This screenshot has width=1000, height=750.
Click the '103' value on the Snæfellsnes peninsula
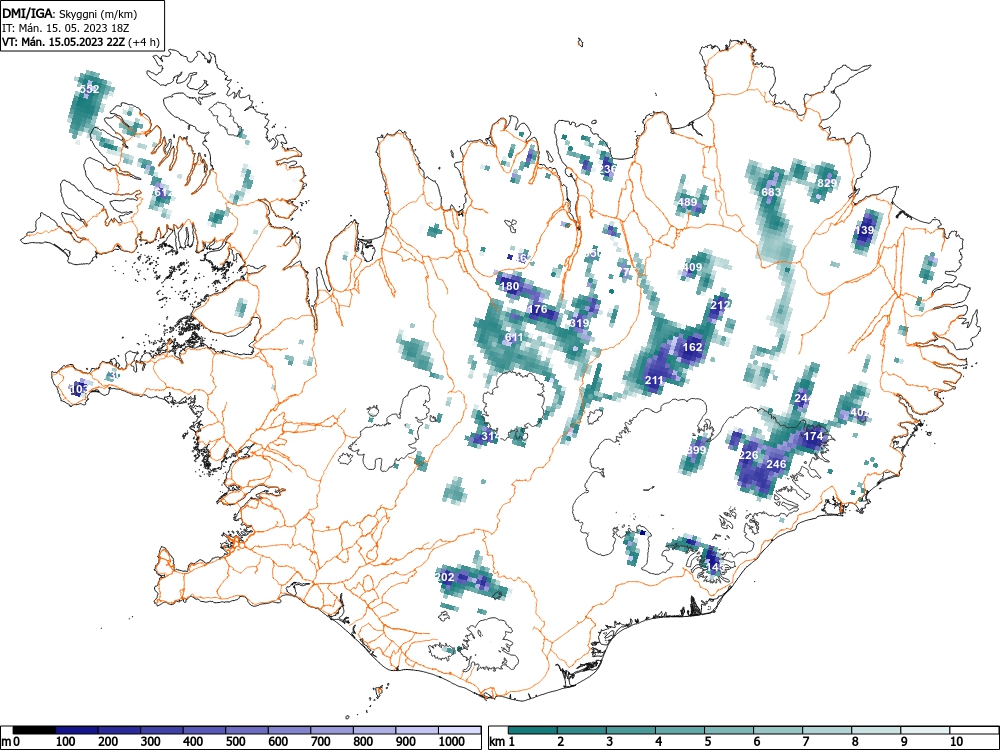pos(78,389)
